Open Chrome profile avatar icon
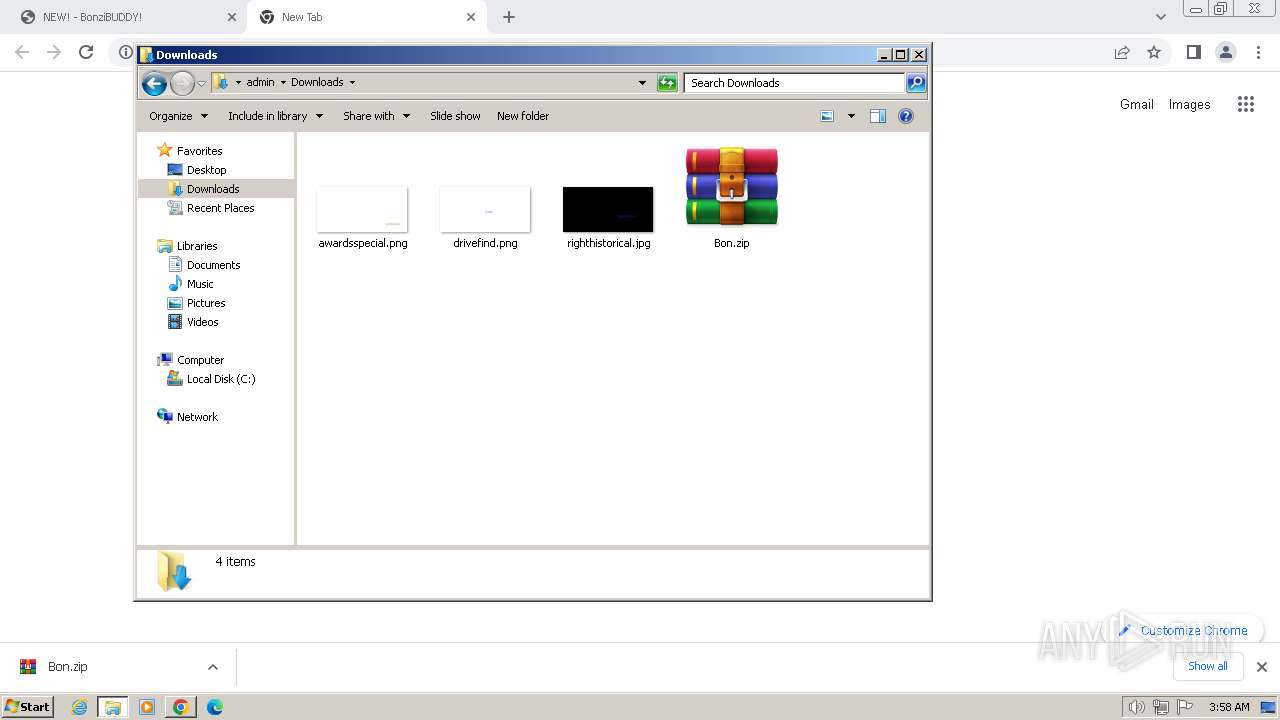The width and height of the screenshot is (1280, 720). [1225, 52]
